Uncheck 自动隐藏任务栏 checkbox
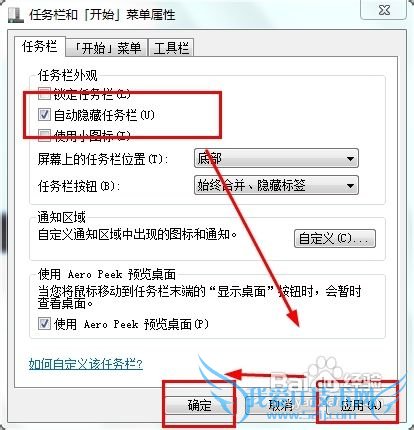414x430 pixels. click(x=44, y=115)
